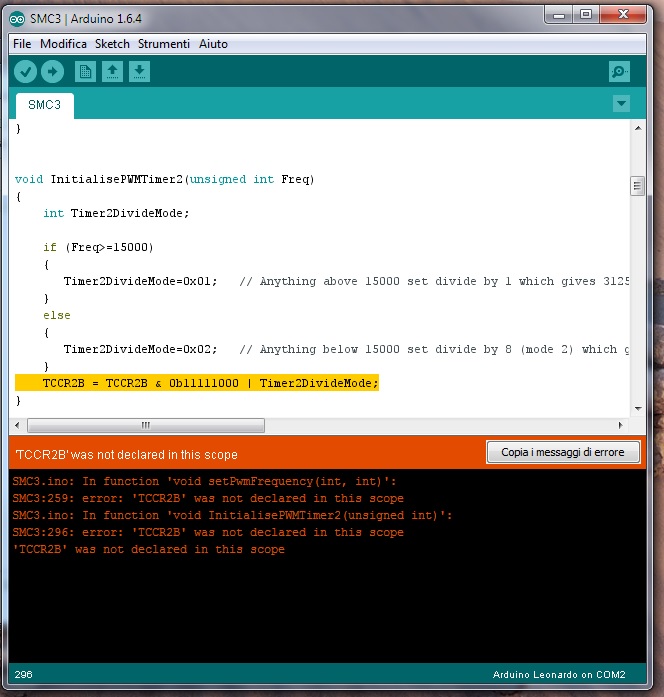664x697 pixels.
Task: Open the tab dropdown arrow menu
Action: 621,104
